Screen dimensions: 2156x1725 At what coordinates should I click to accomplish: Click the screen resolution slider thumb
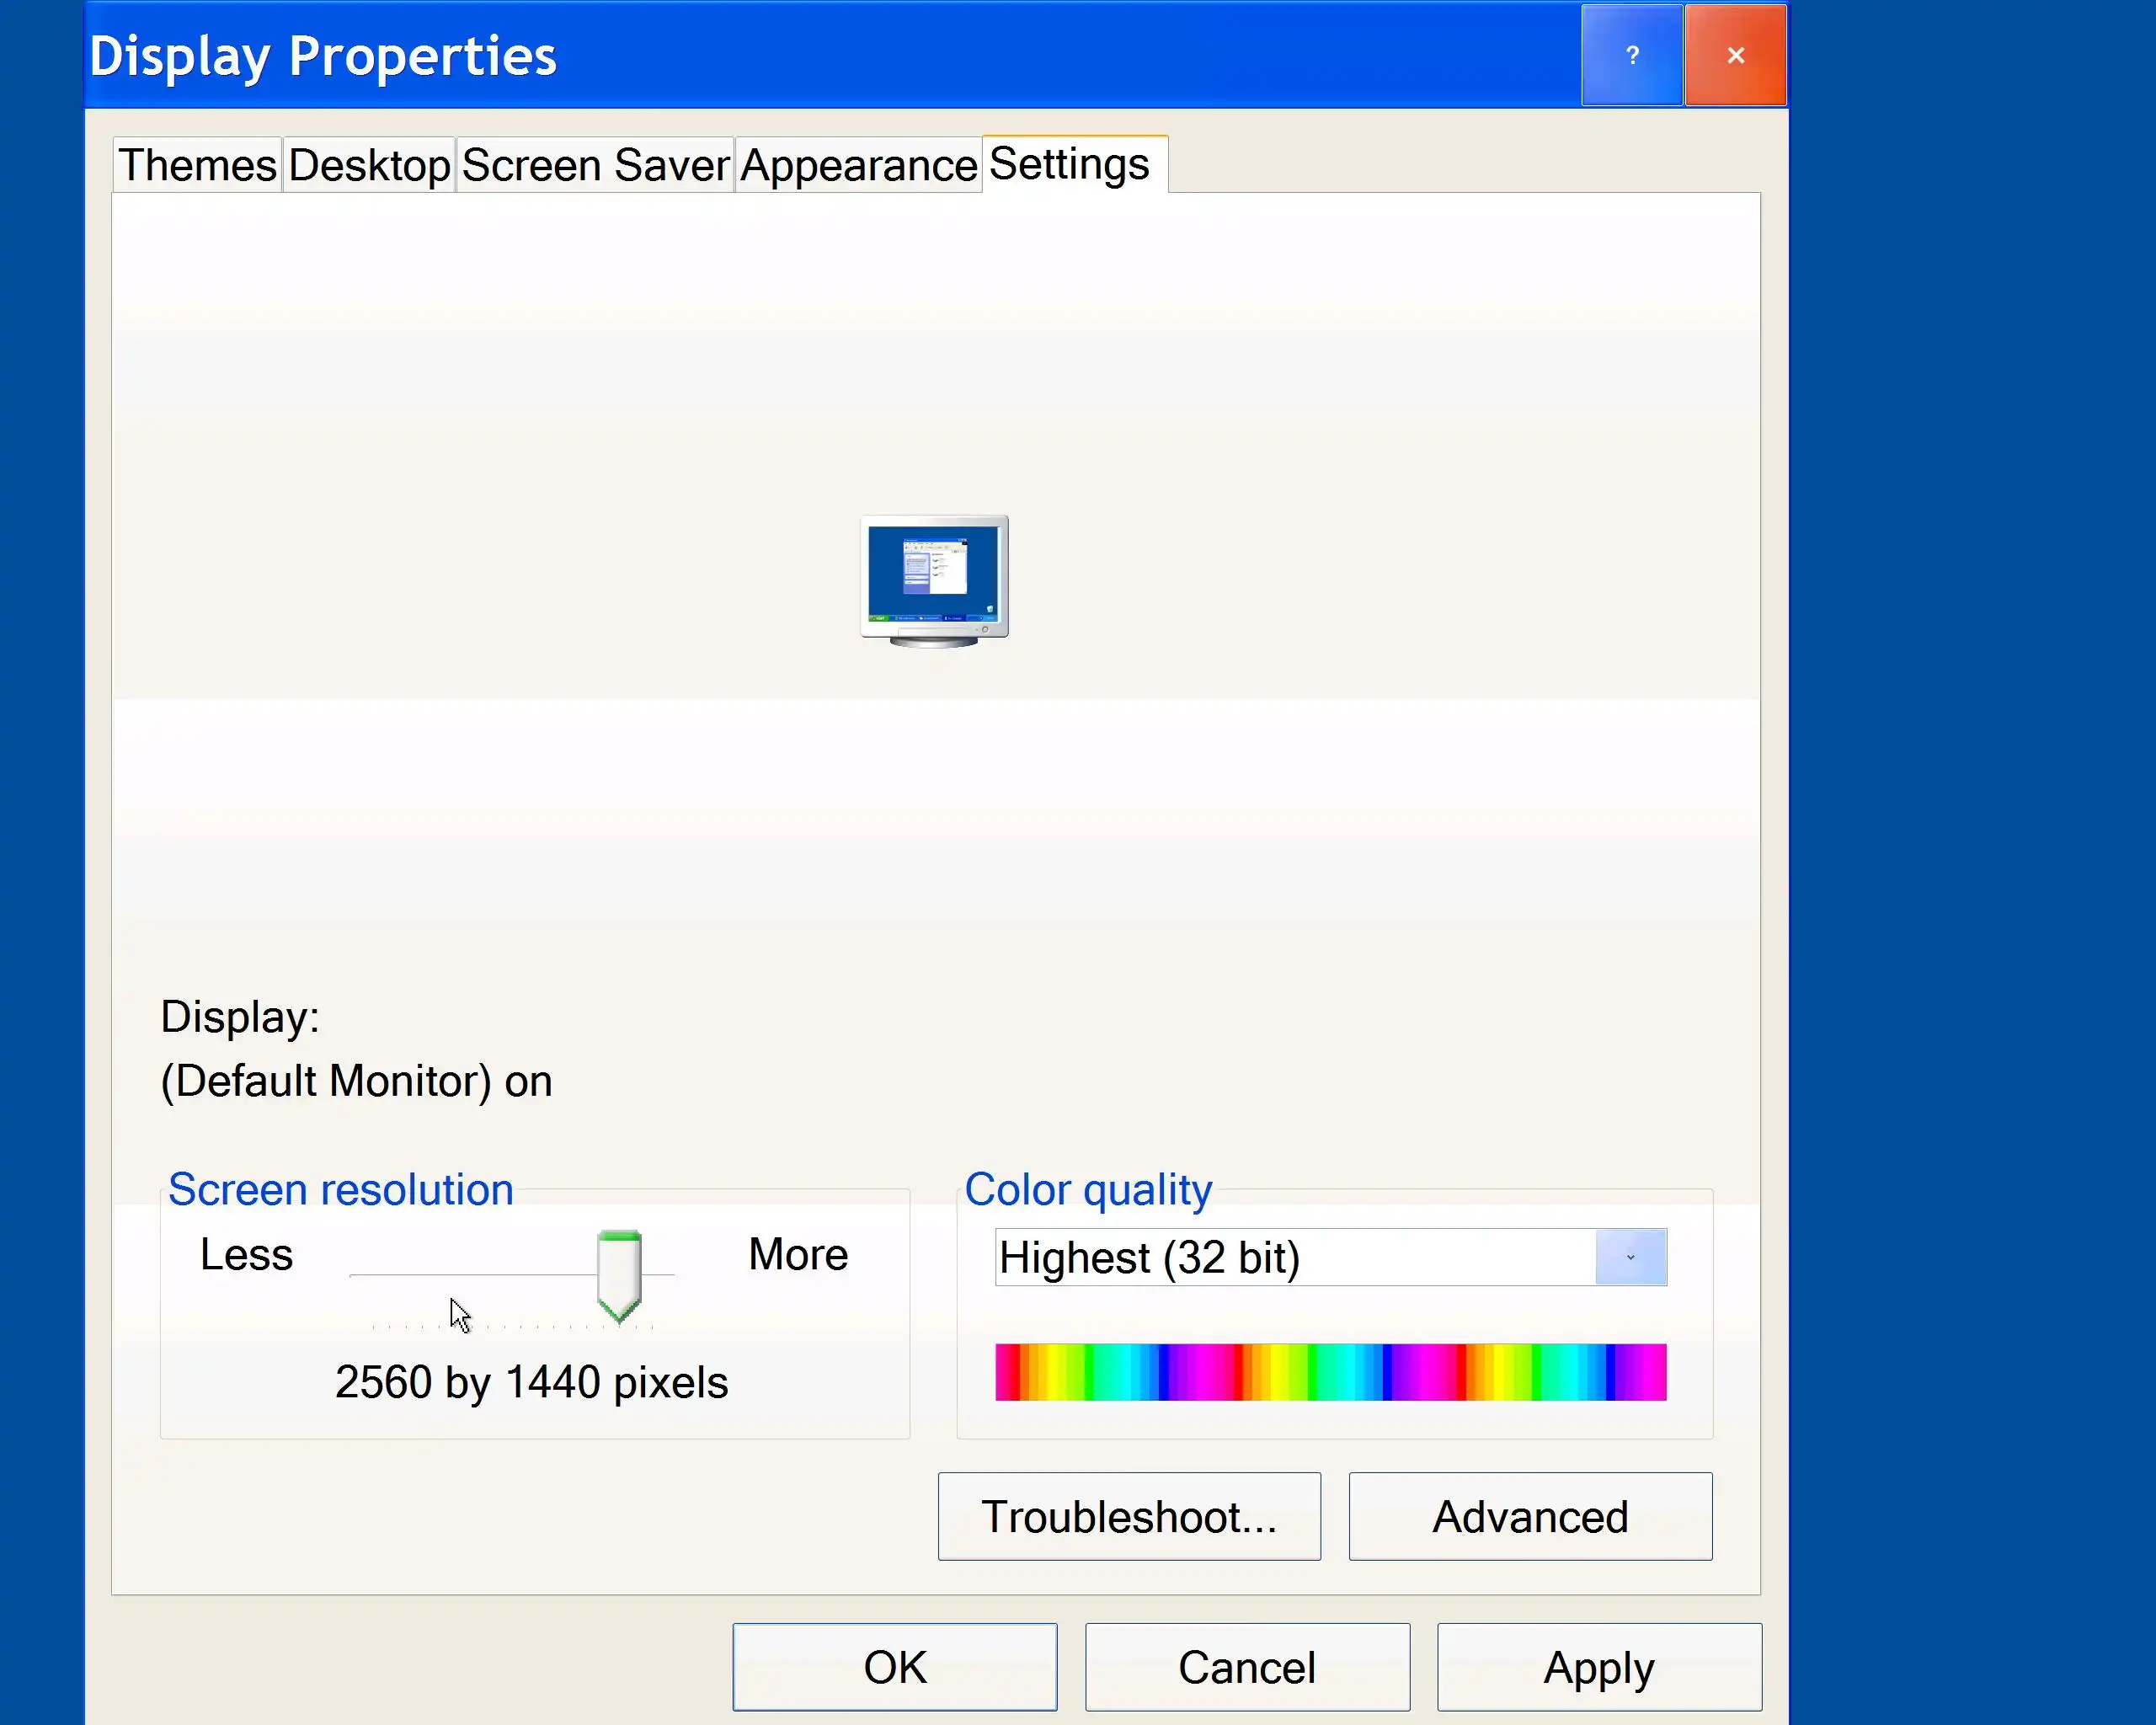click(619, 1275)
